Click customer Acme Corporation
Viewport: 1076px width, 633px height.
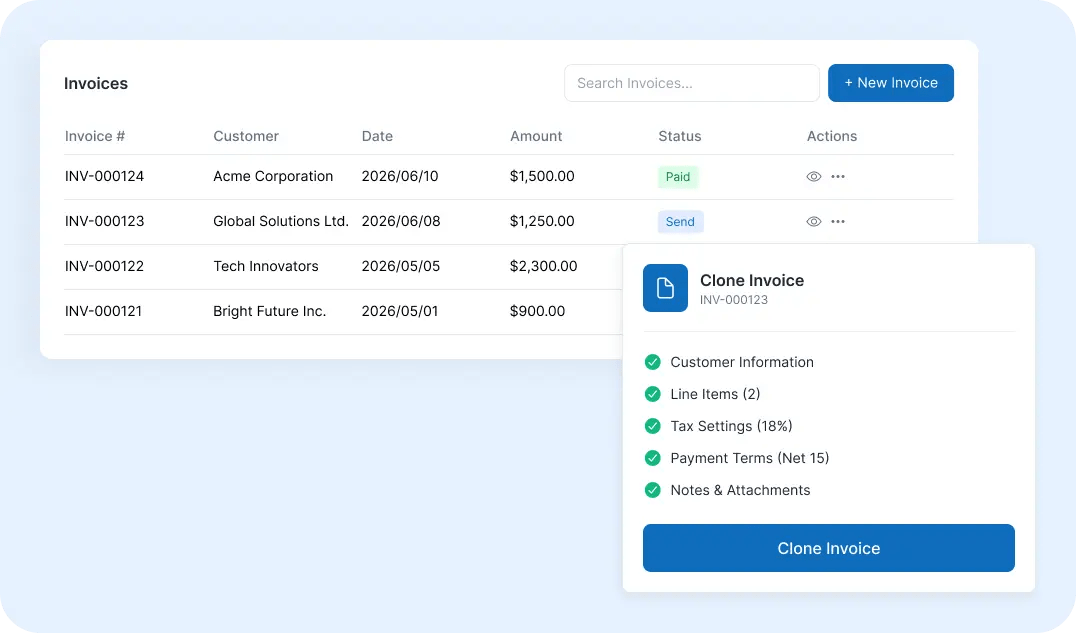(273, 176)
